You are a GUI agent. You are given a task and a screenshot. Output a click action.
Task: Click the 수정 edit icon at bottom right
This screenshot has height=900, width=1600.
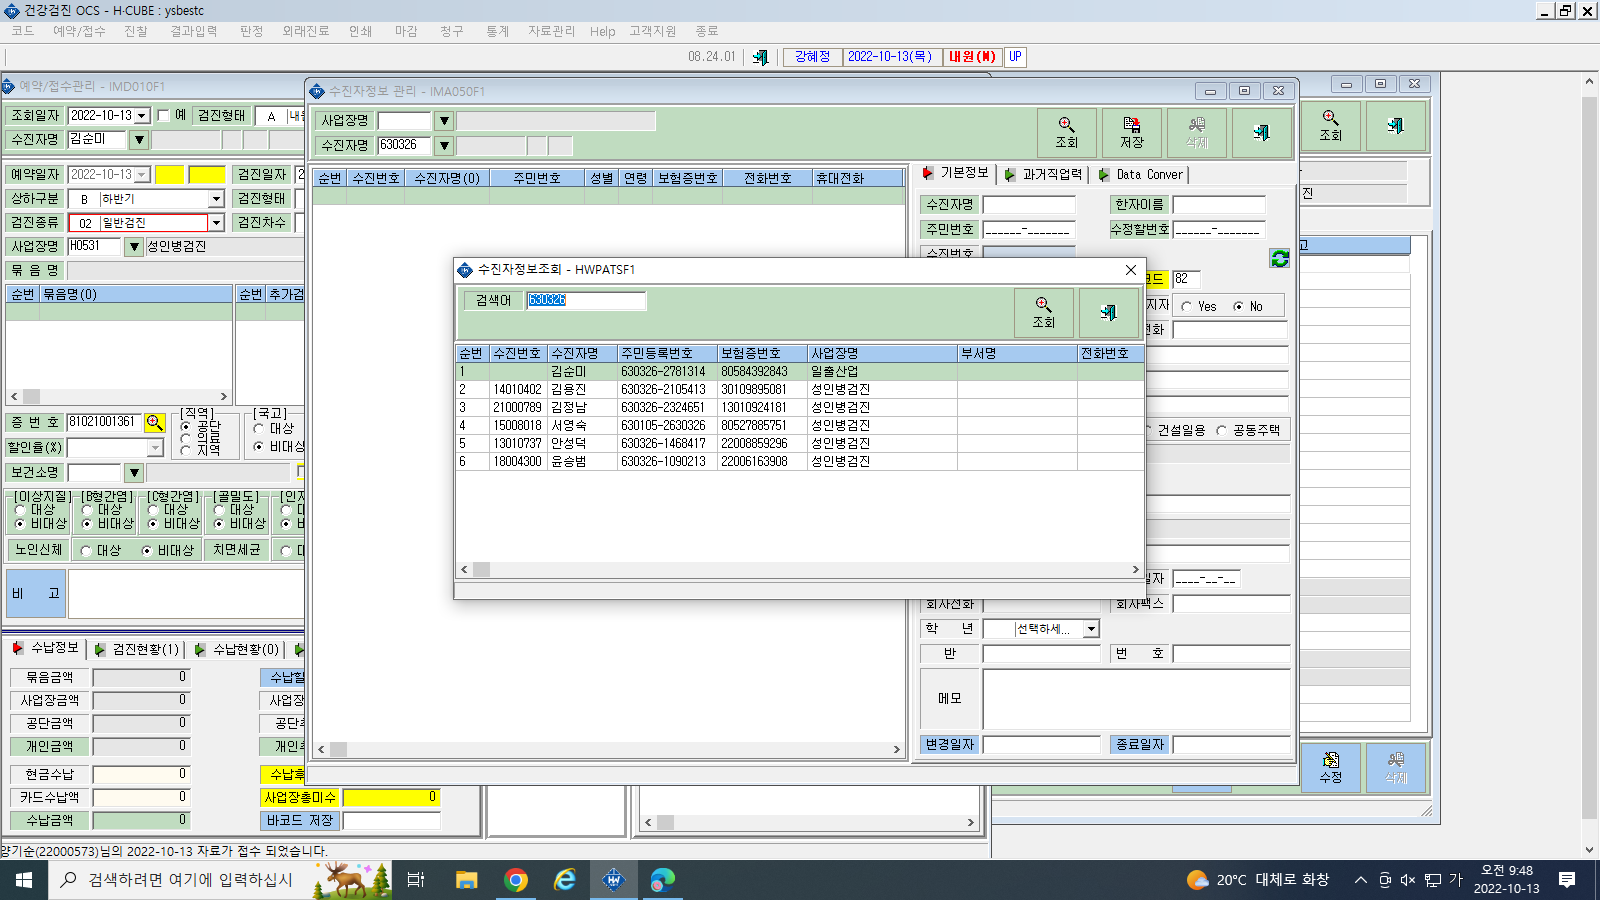[1331, 767]
